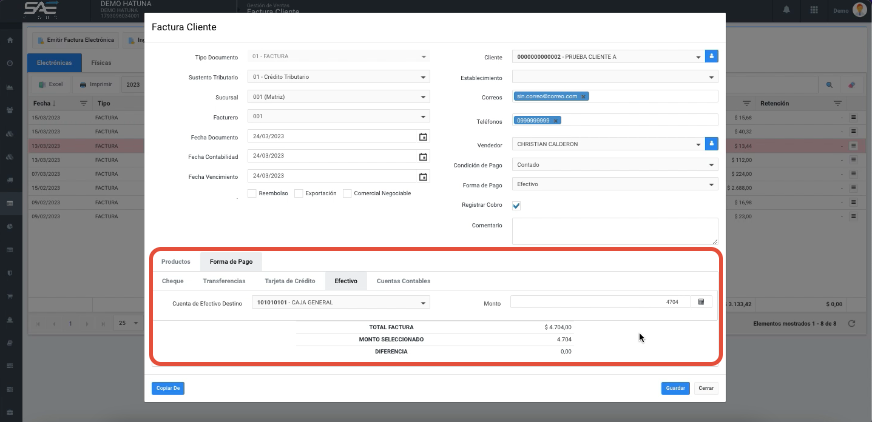Click the Excel export button
Image resolution: width=872 pixels, height=422 pixels.
[51, 85]
